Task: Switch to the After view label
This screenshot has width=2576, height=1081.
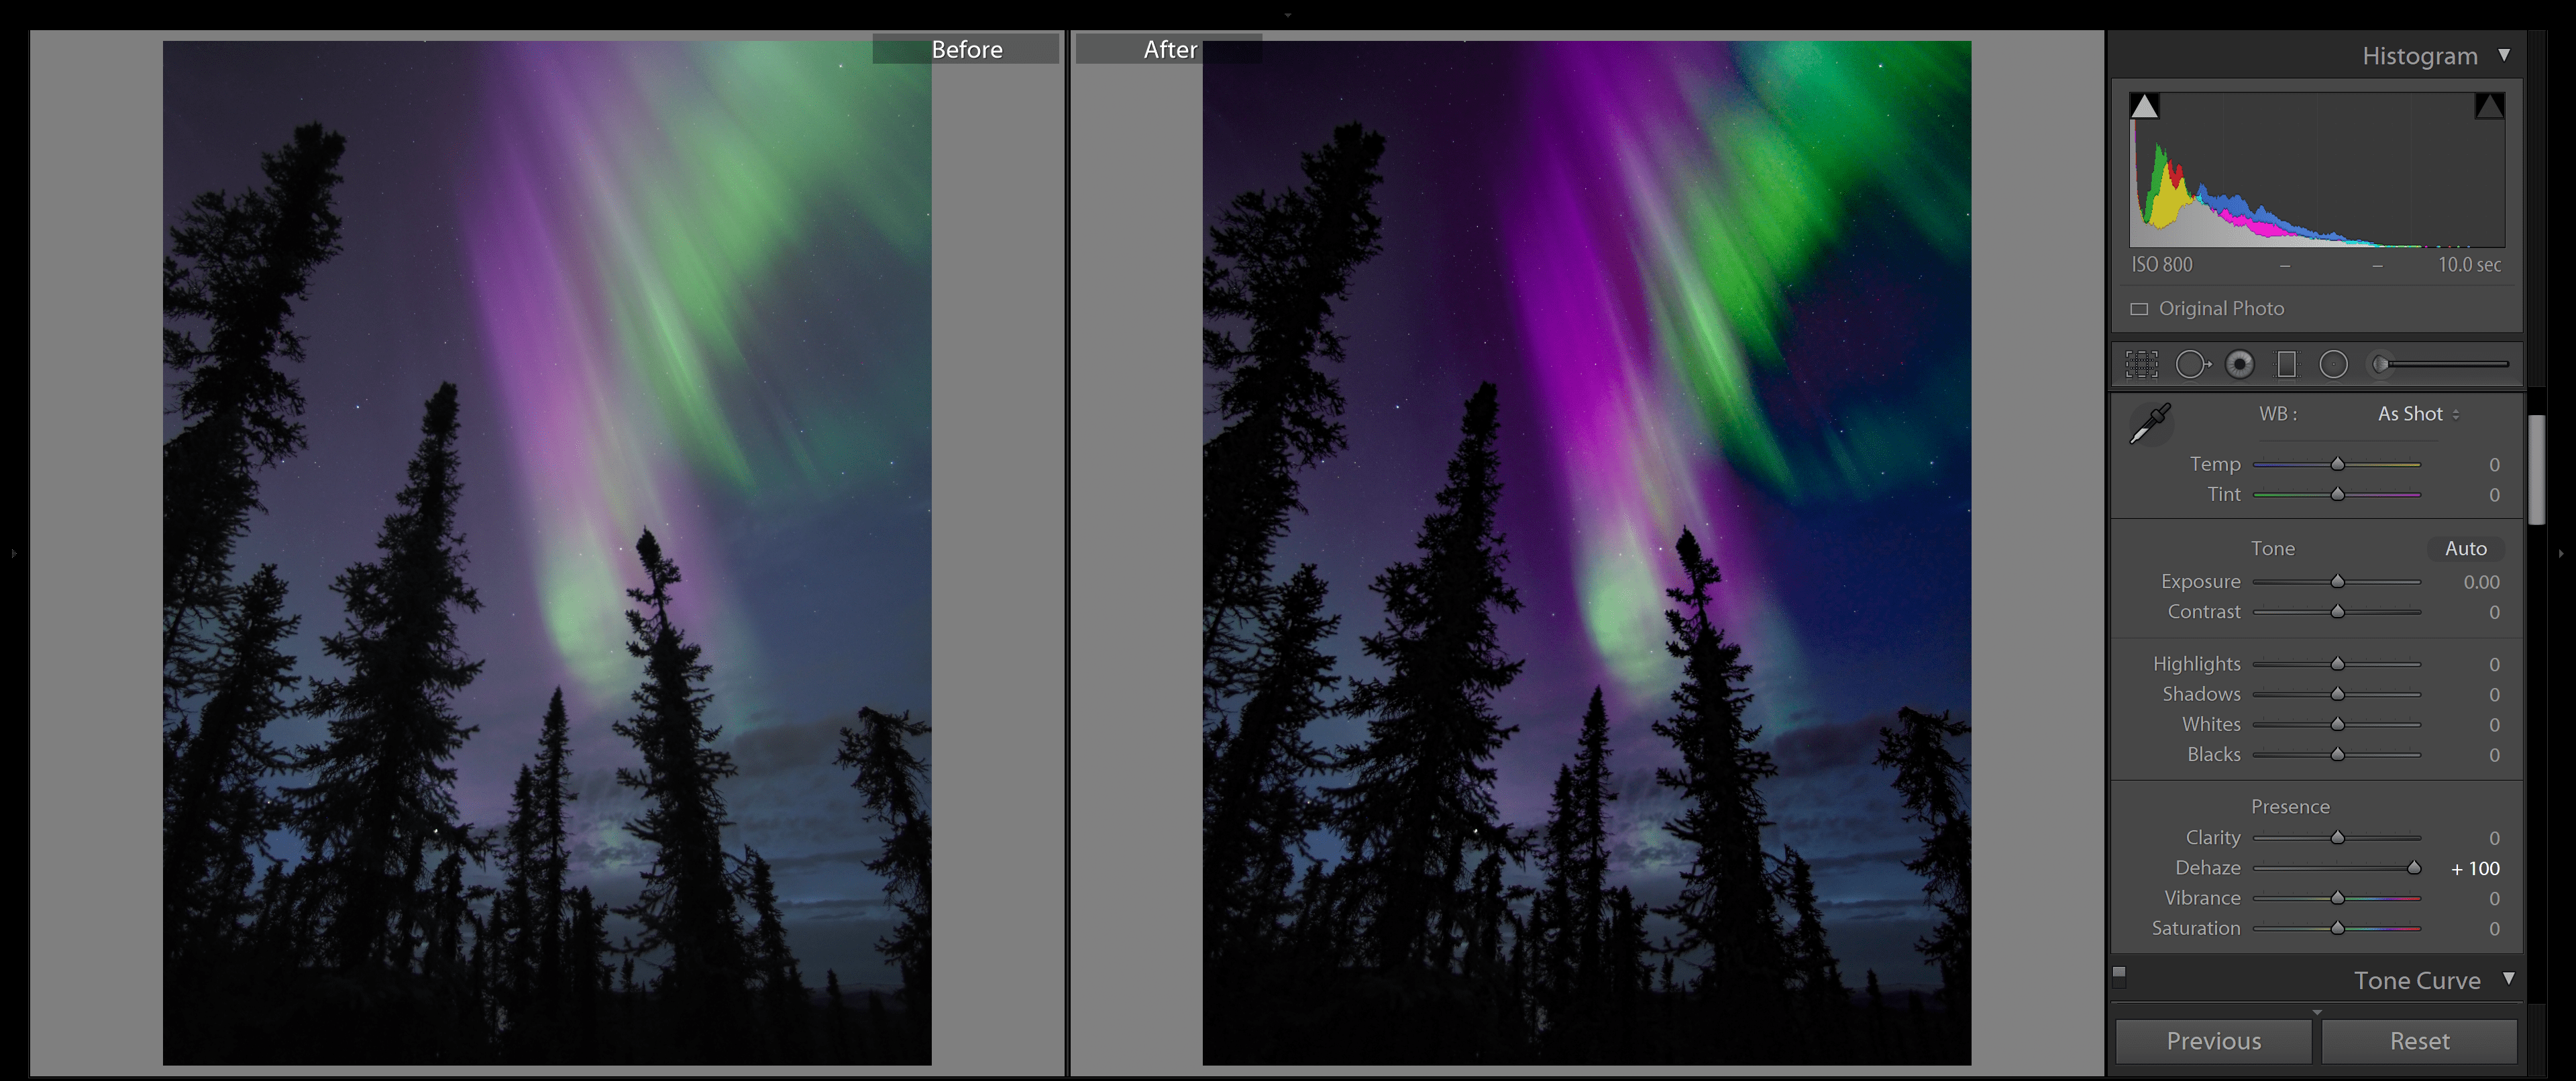Action: [1169, 48]
